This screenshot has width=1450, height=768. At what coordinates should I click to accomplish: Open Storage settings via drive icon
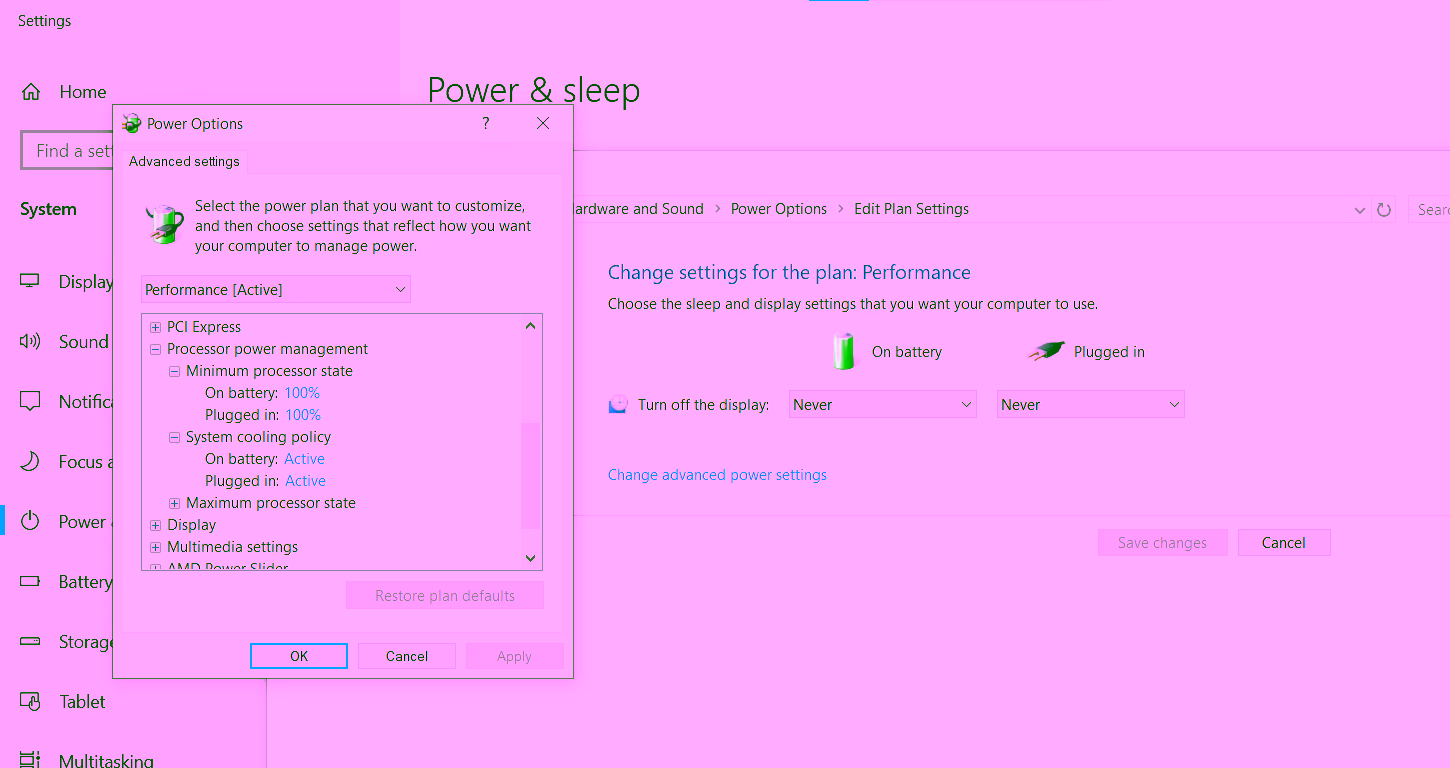(x=30, y=641)
